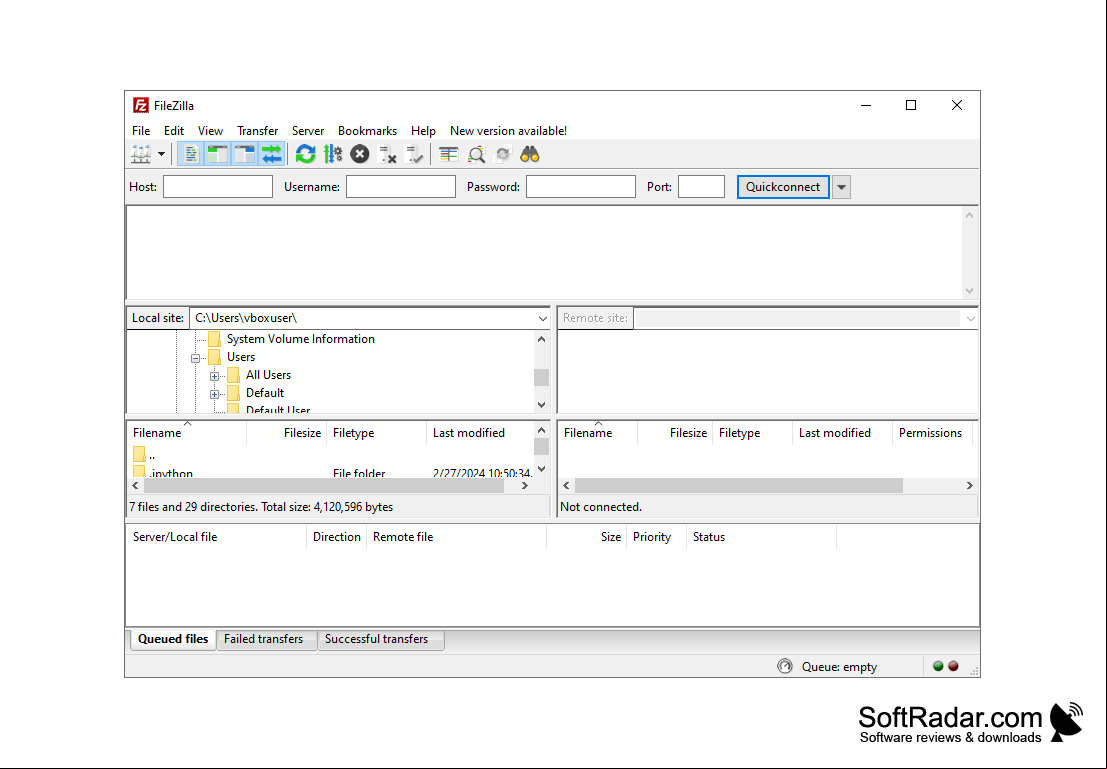The image size is (1107, 769).
Task: Click the FileZilla logo in title bar
Action: pos(141,106)
